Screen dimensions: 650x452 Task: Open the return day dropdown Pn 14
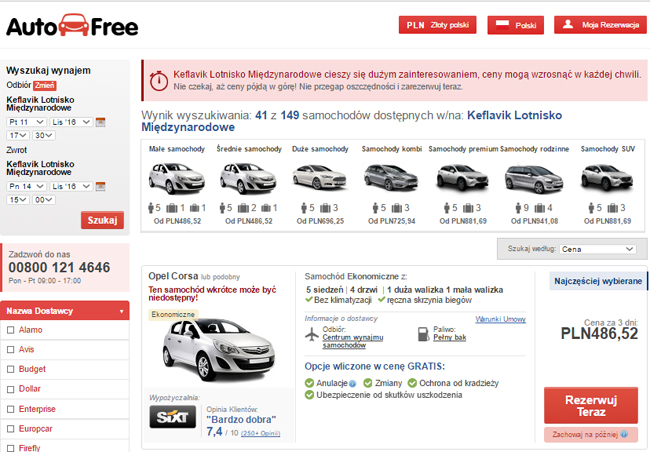[x=26, y=186]
